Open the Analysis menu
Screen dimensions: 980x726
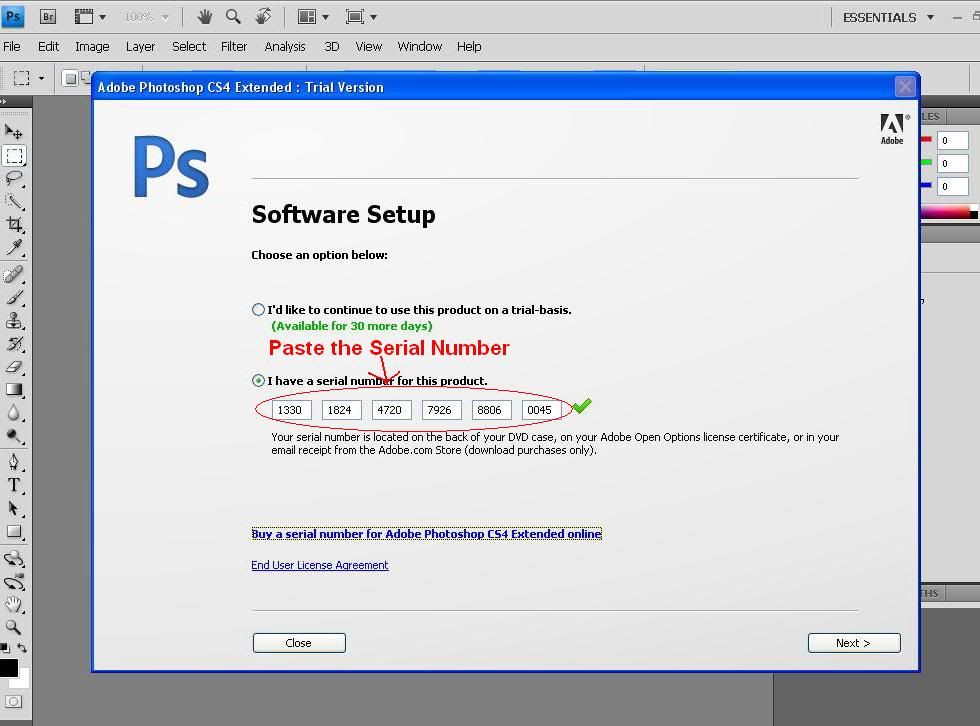pyautogui.click(x=285, y=46)
